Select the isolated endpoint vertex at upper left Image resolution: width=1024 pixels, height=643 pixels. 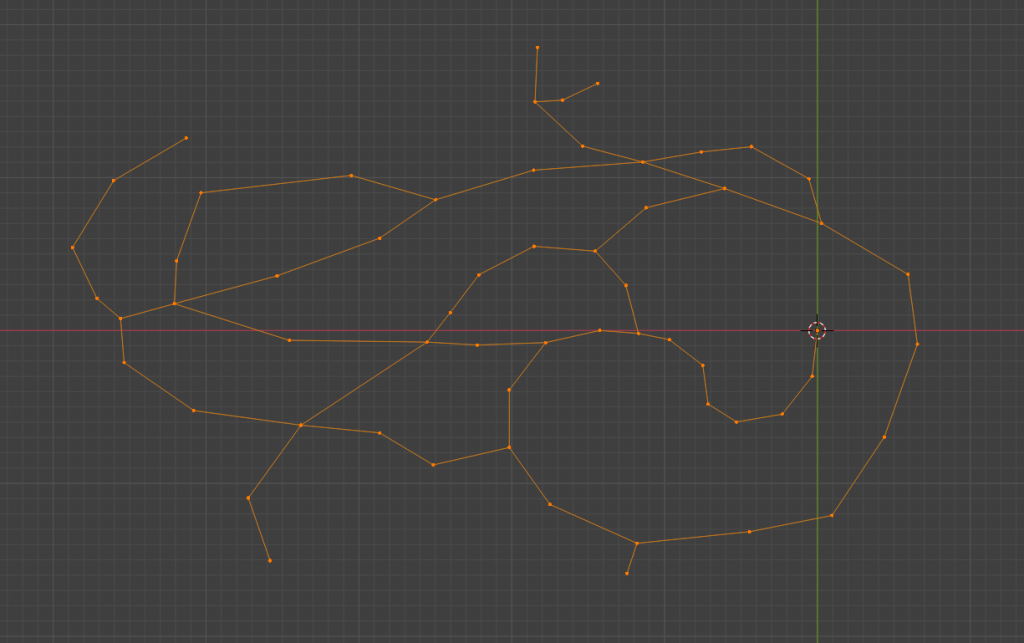pos(186,138)
